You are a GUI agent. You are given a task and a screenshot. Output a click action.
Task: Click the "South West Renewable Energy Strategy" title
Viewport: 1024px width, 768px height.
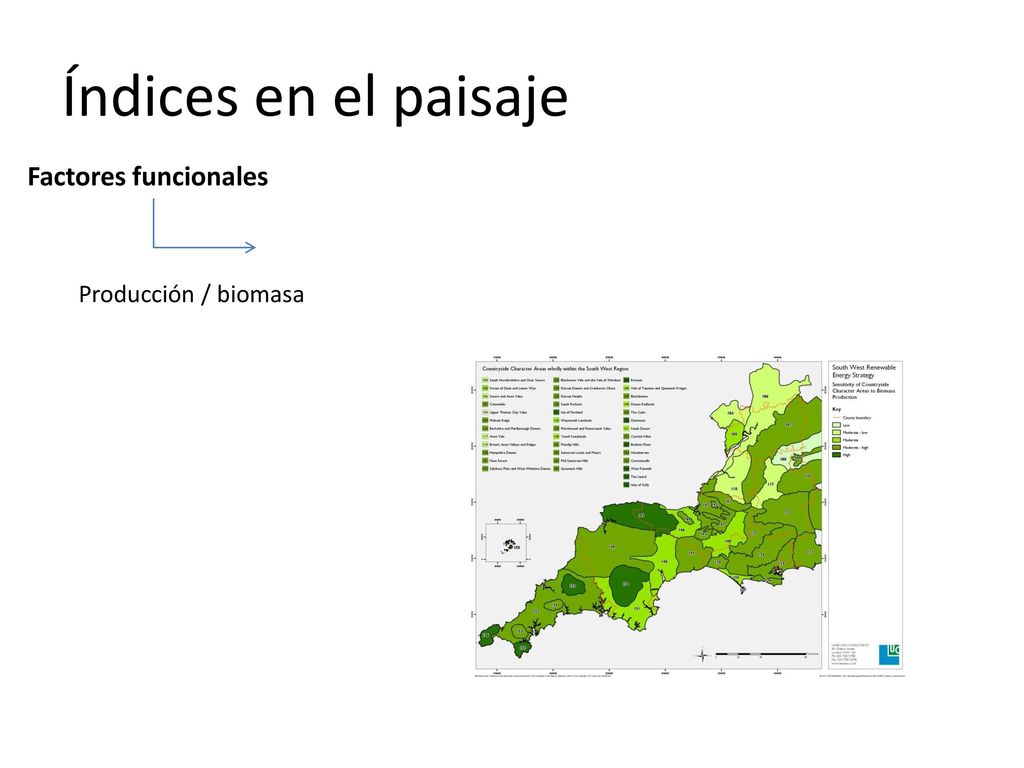pos(863,371)
